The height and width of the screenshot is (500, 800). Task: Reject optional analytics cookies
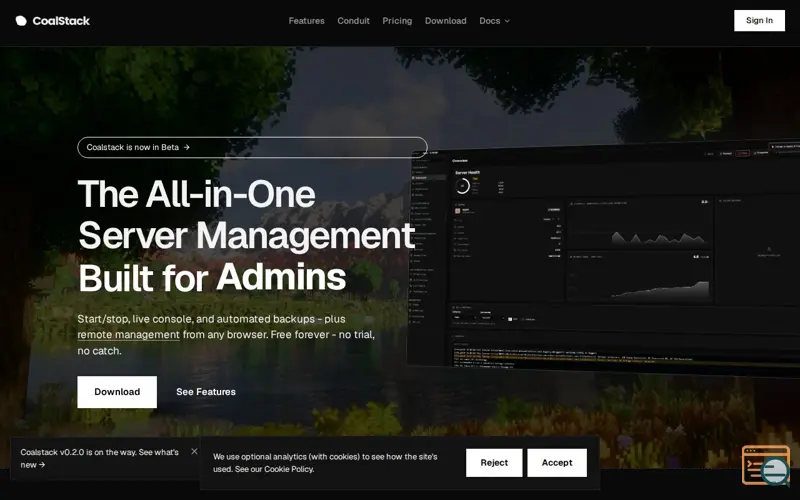[x=494, y=463]
